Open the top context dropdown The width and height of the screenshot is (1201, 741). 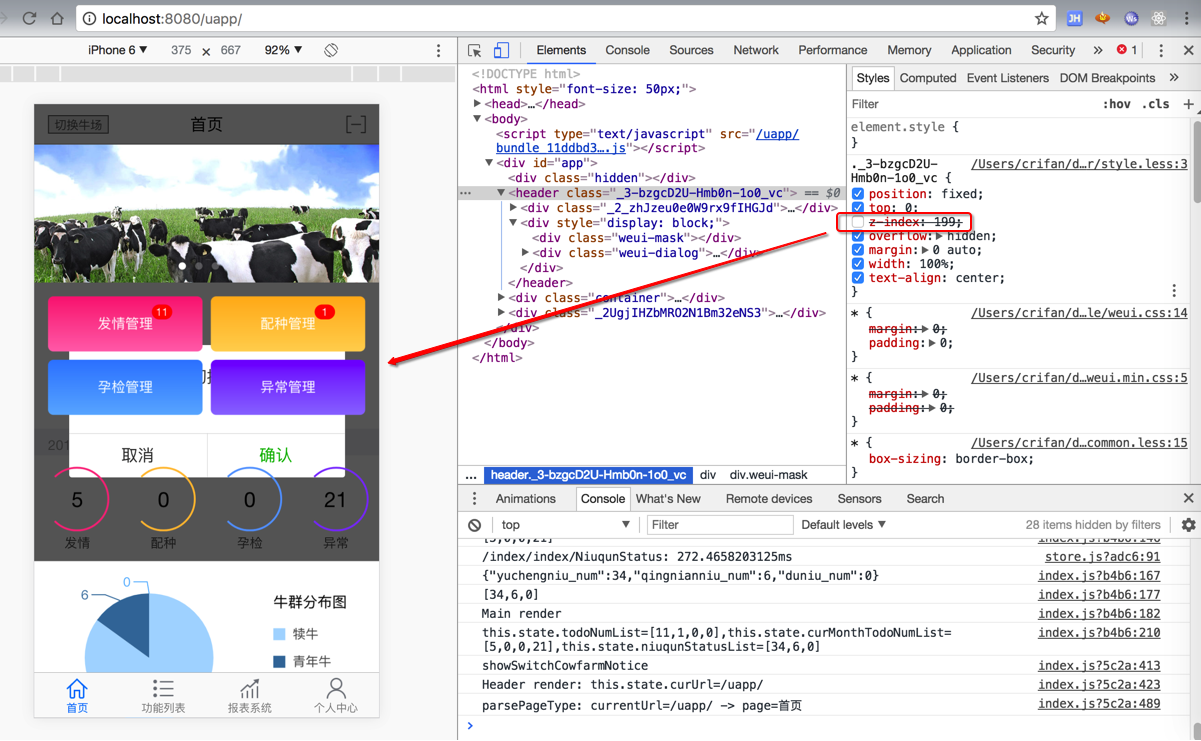click(566, 525)
